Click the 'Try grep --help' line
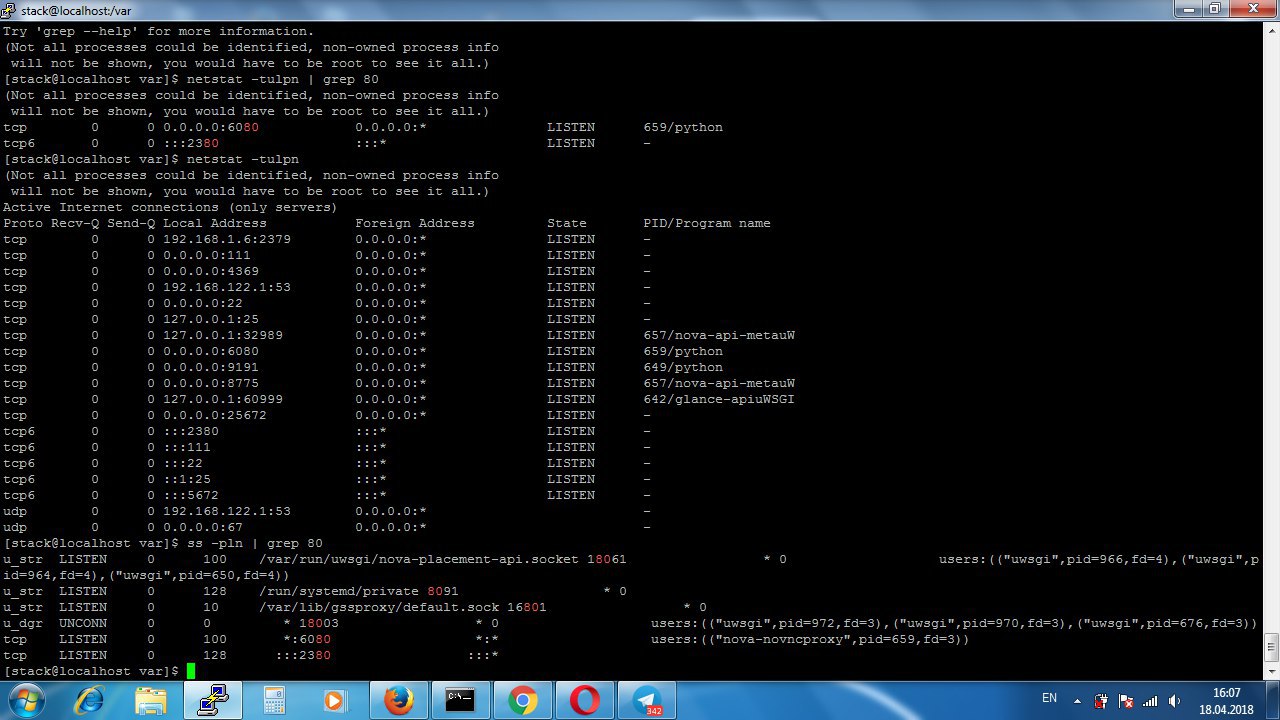1280x720 pixels. [x=158, y=32]
